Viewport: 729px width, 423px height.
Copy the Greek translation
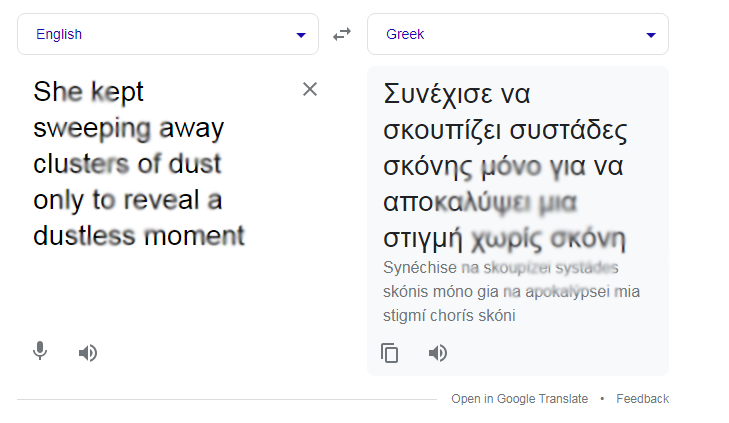tap(390, 352)
